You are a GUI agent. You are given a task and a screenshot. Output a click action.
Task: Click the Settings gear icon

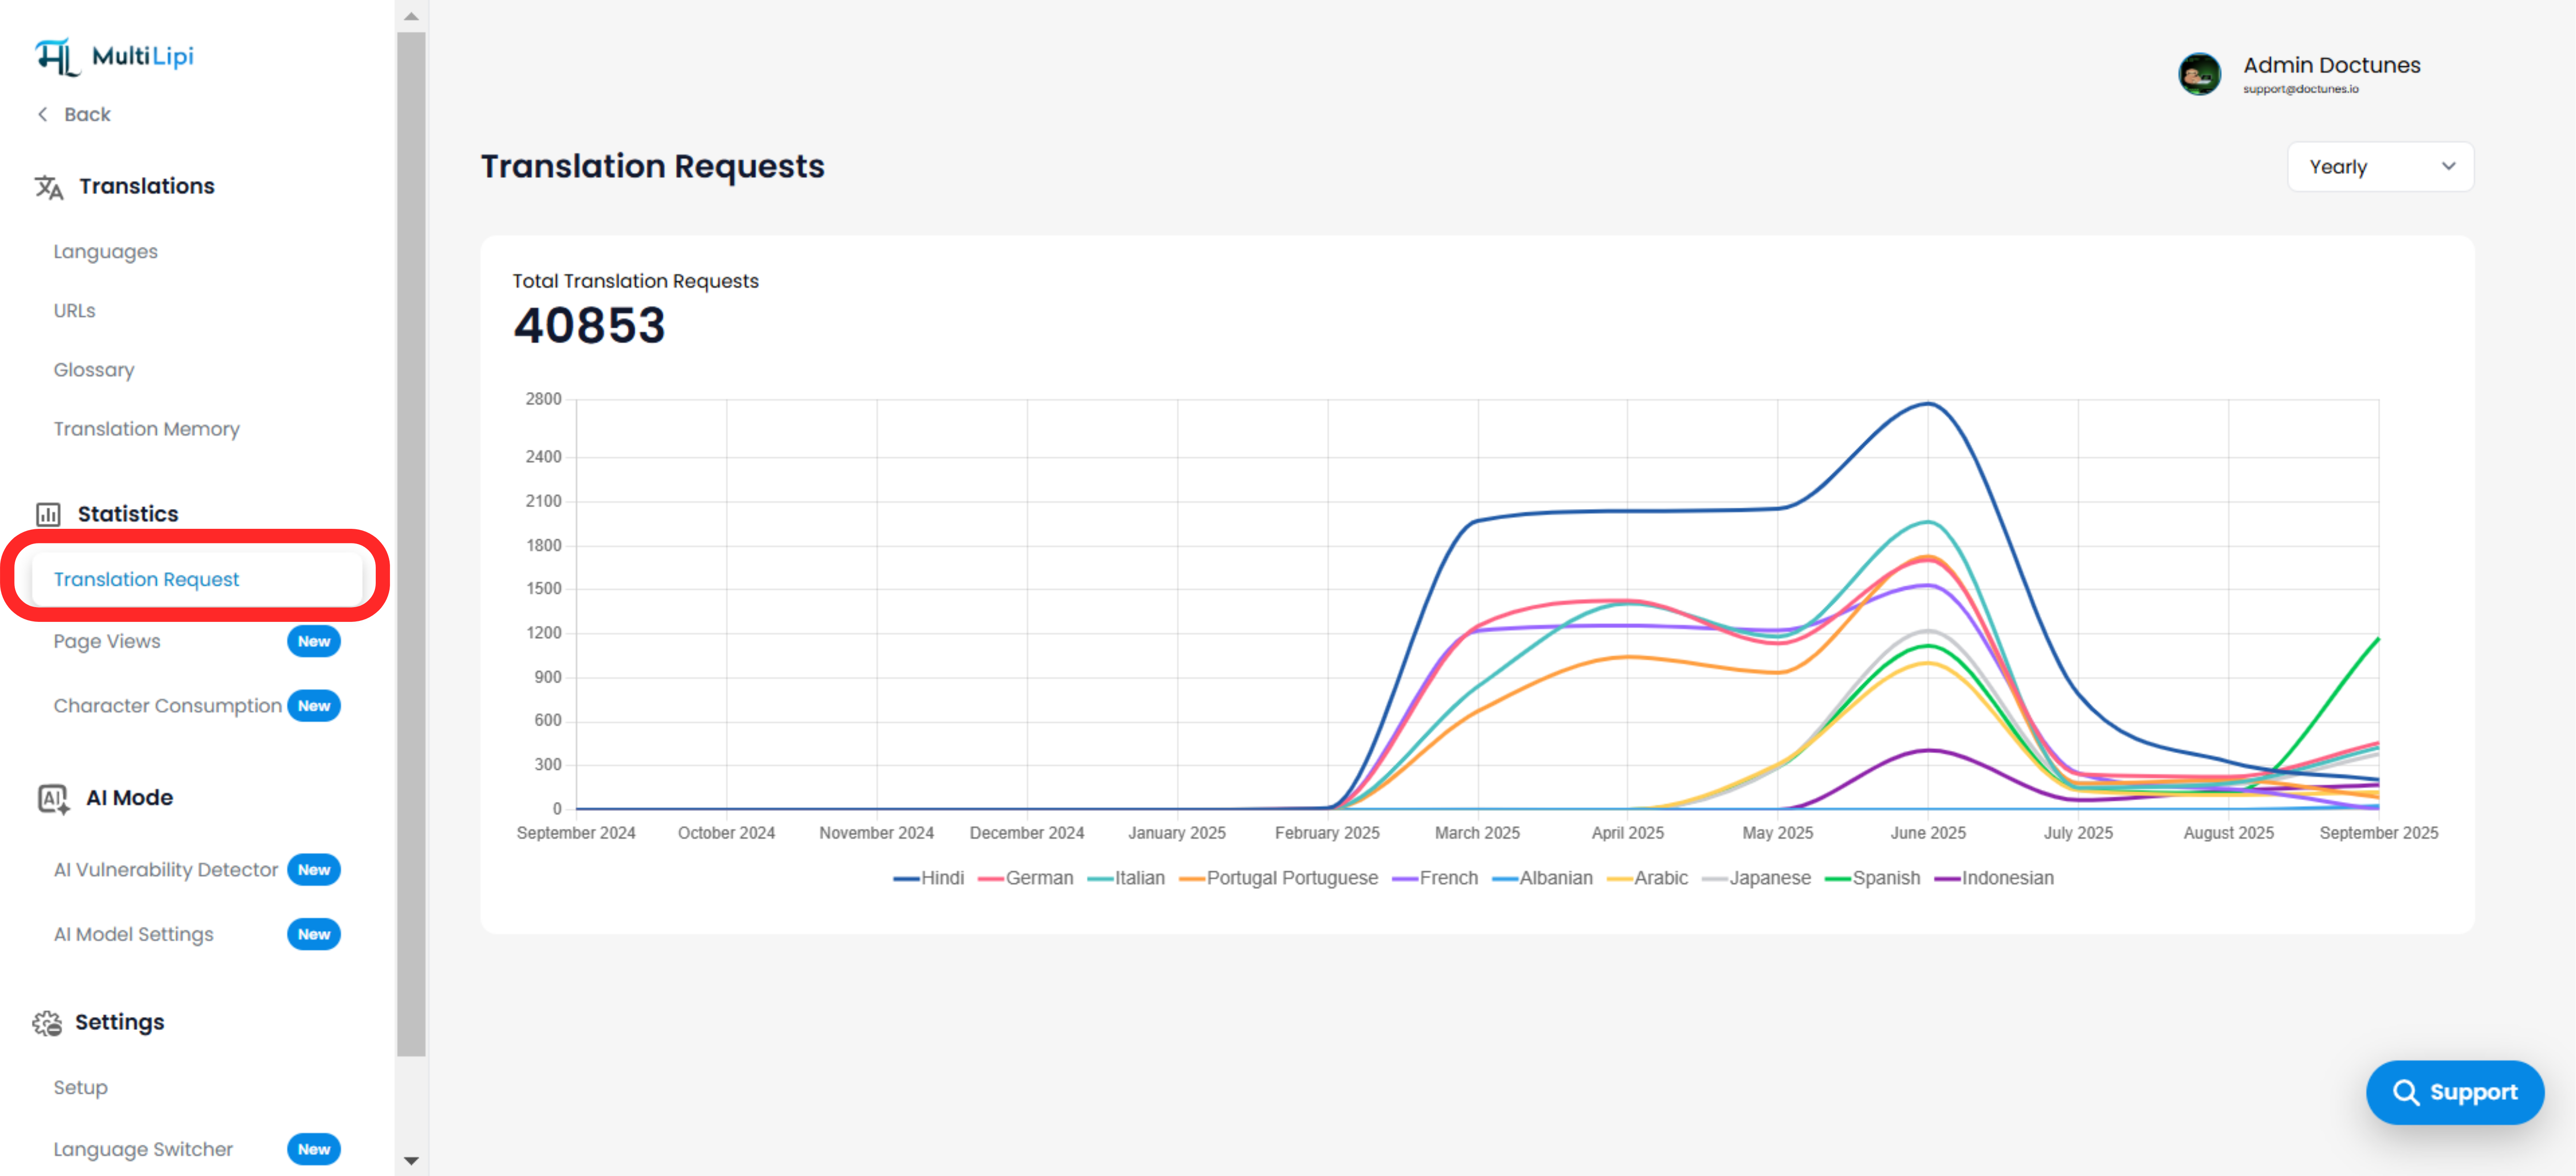pos(47,1023)
